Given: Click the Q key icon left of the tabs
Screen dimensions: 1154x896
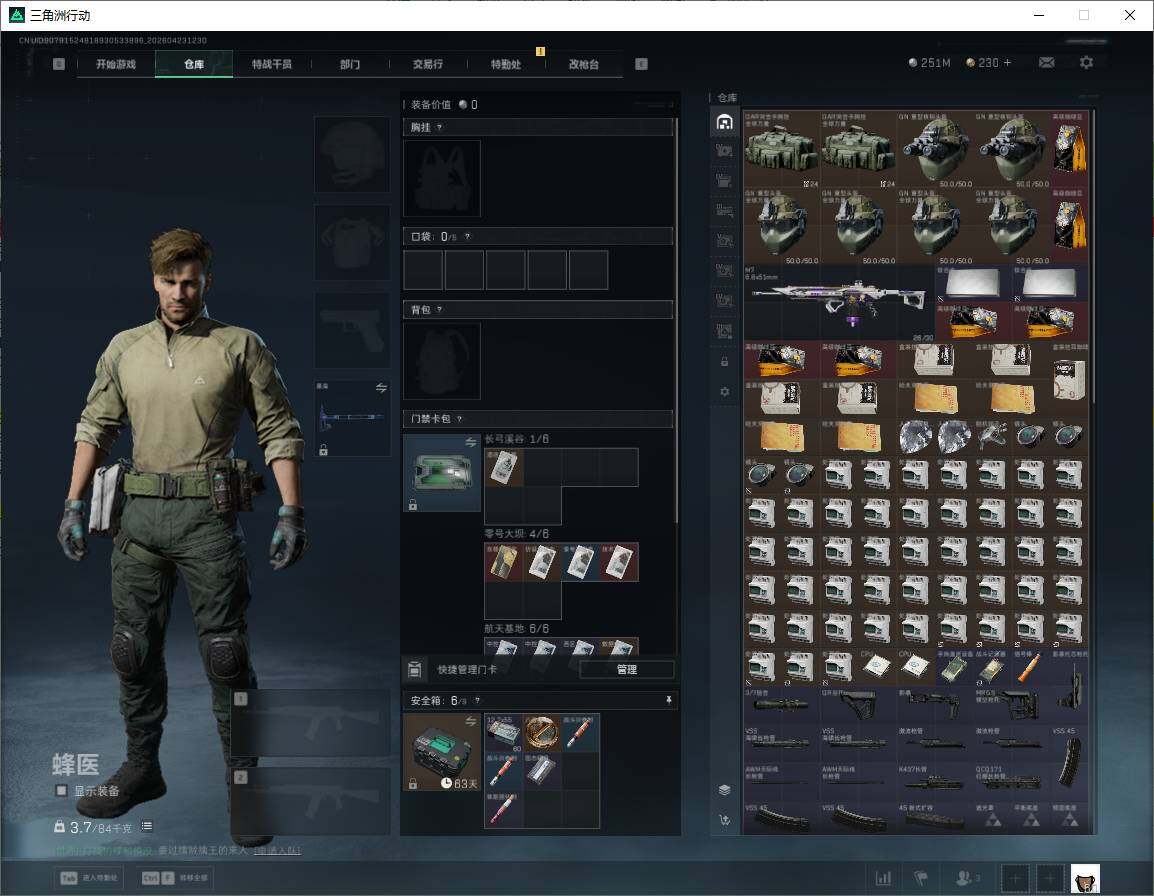Looking at the screenshot, I should tap(59, 64).
